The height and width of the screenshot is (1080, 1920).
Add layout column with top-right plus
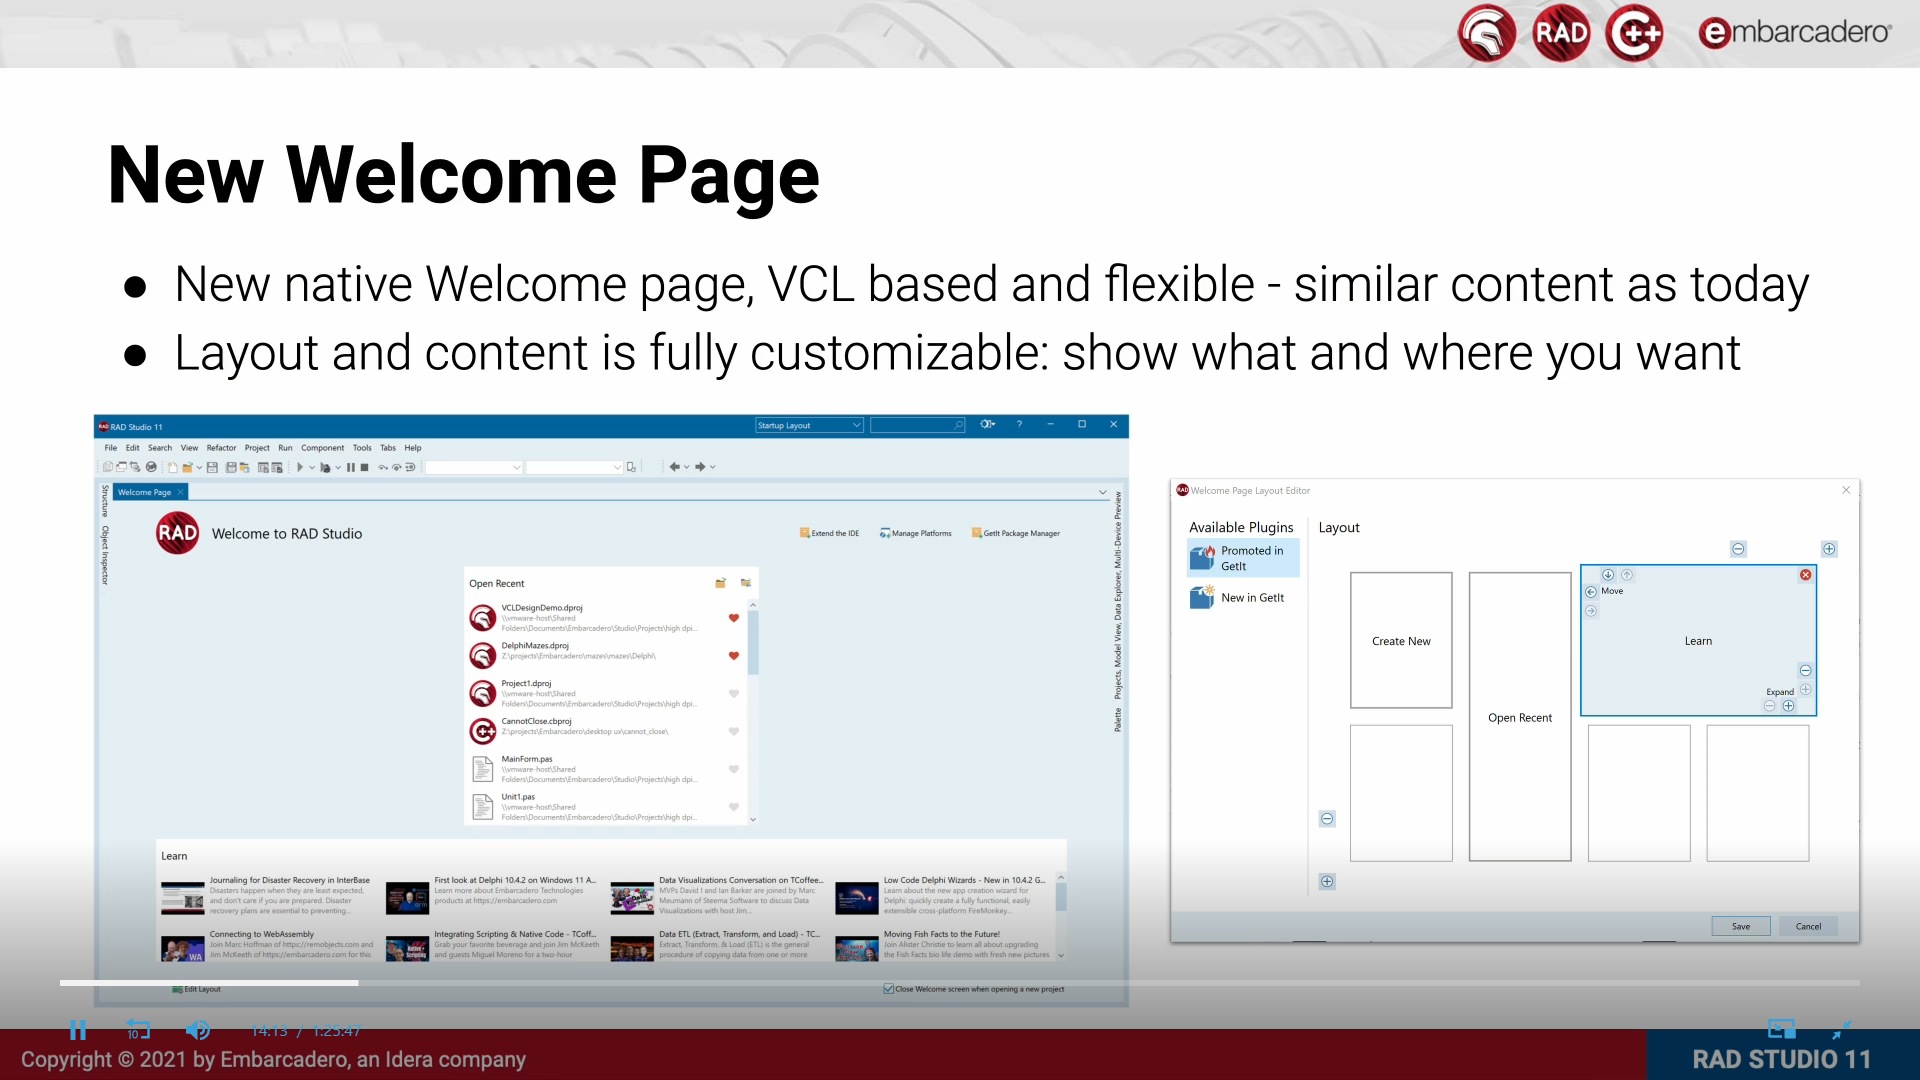point(1829,549)
